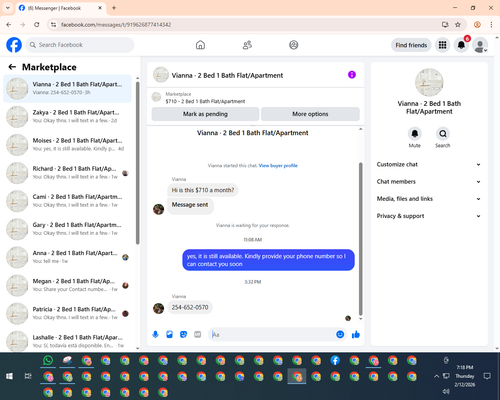Mute this chat with bell icon
The width and height of the screenshot is (500, 400).
[x=415, y=134]
